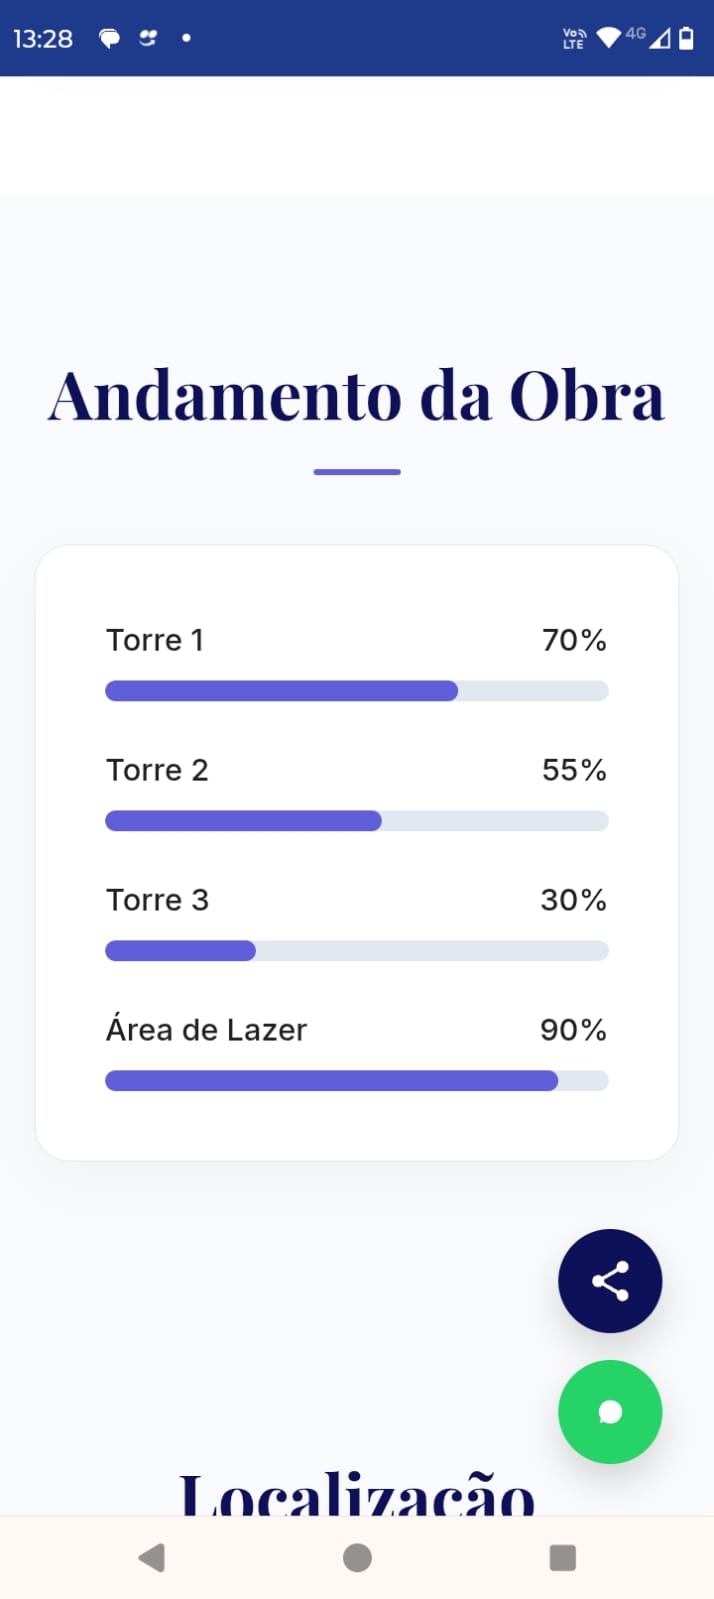Tap the 90% percentage value

tap(573, 1030)
